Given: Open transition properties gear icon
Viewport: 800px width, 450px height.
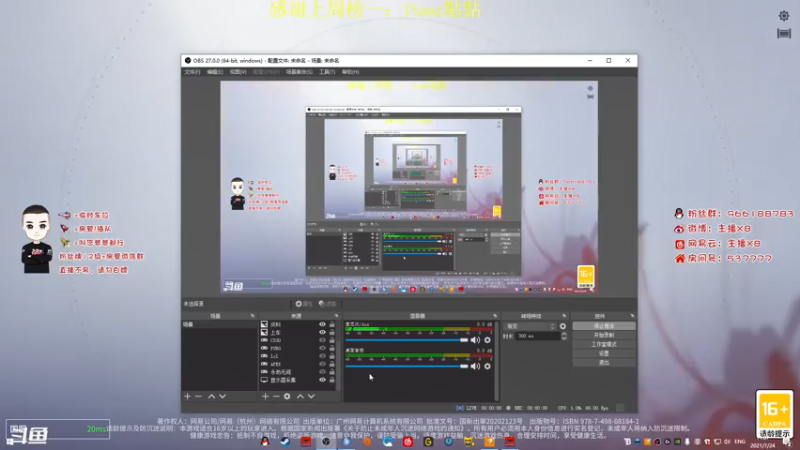Looking at the screenshot, I should point(563,326).
